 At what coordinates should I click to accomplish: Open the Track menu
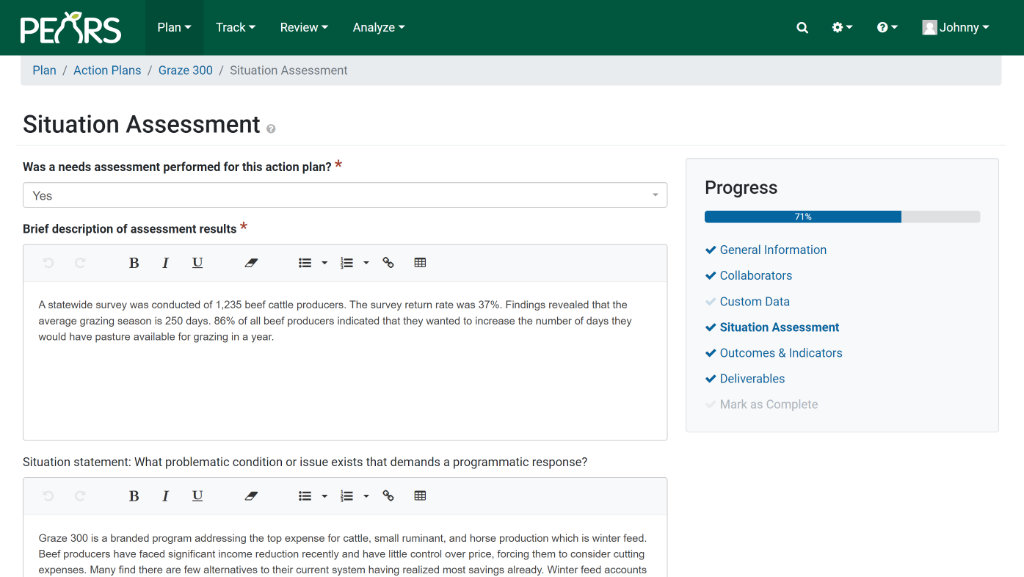click(235, 27)
